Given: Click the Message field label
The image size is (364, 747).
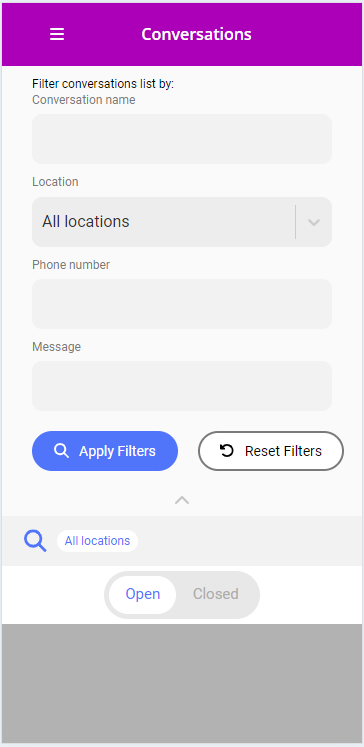Looking at the screenshot, I should (x=57, y=347).
